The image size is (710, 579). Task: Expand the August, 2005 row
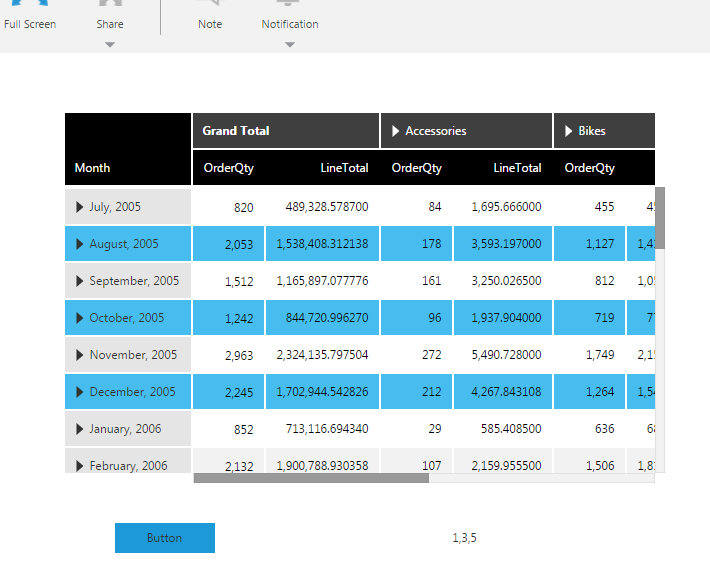(x=80, y=244)
